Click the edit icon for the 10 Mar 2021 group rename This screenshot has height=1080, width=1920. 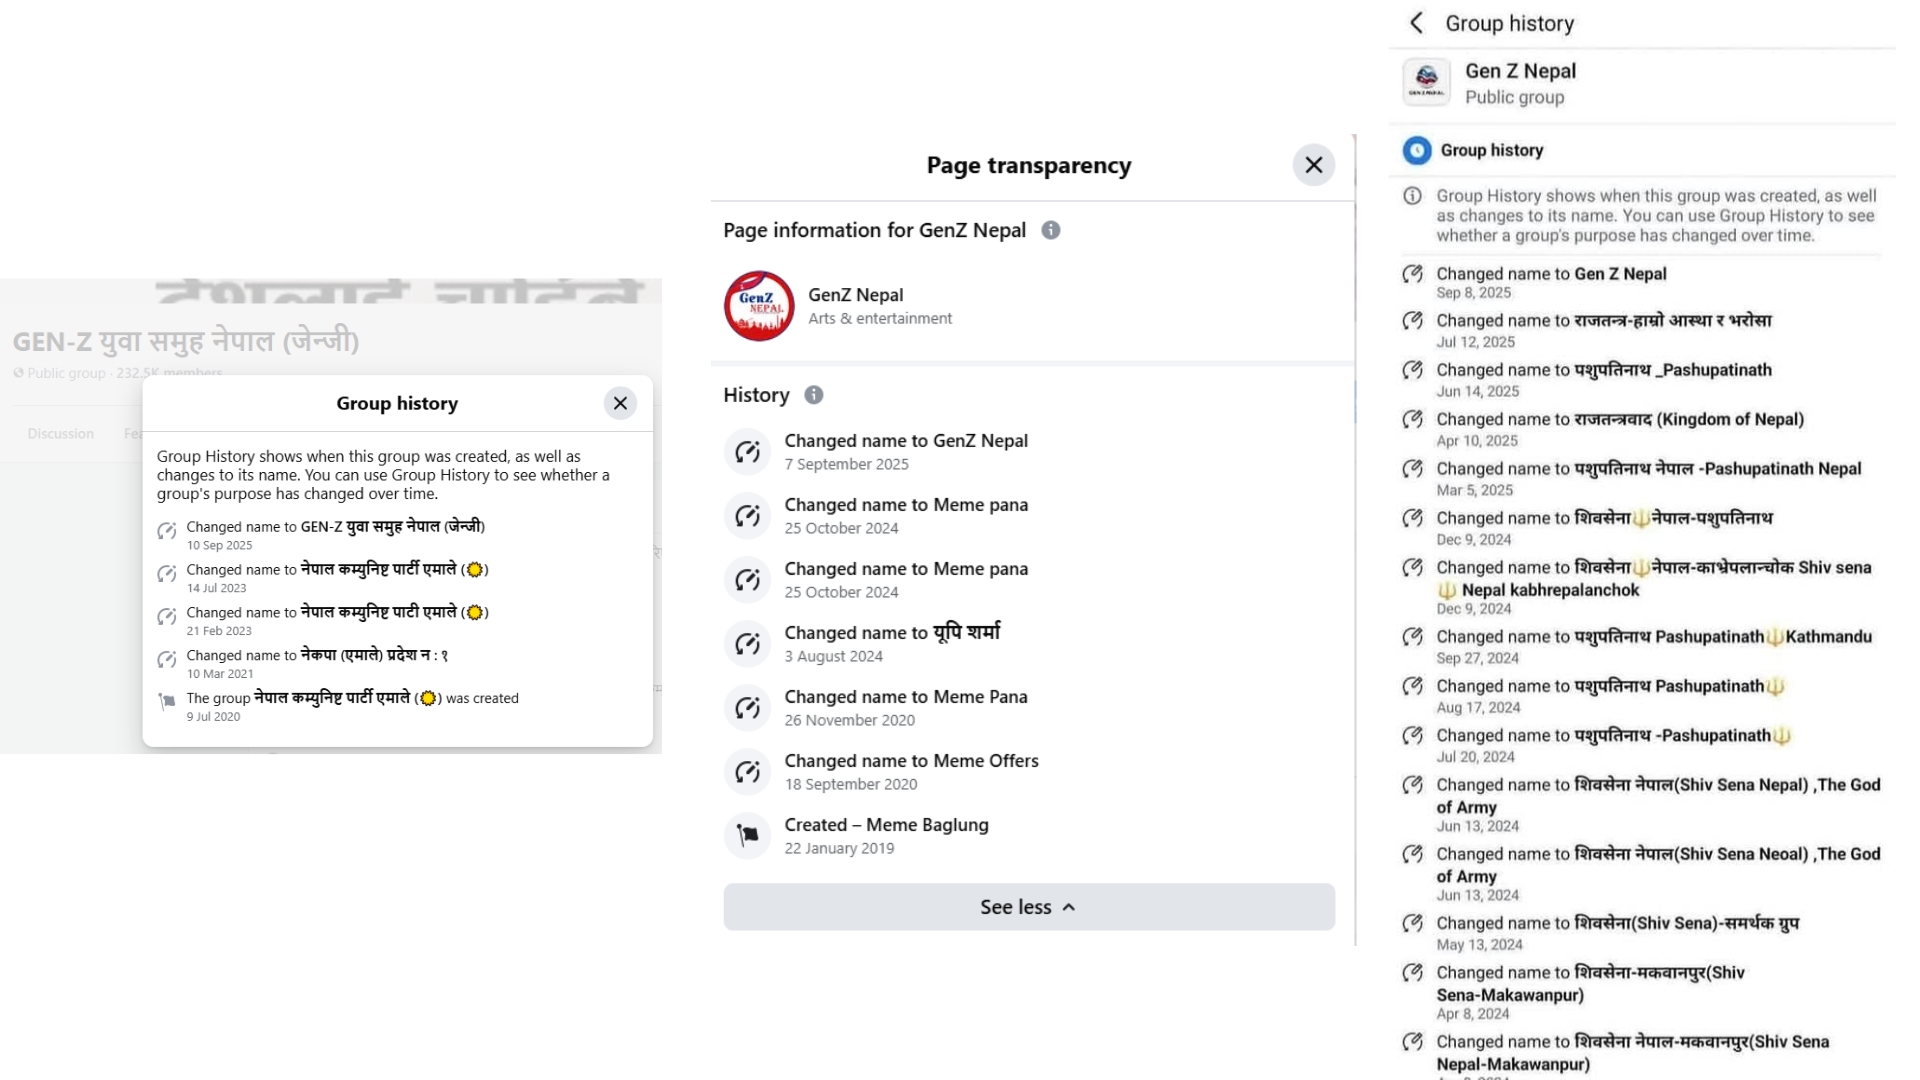167,660
